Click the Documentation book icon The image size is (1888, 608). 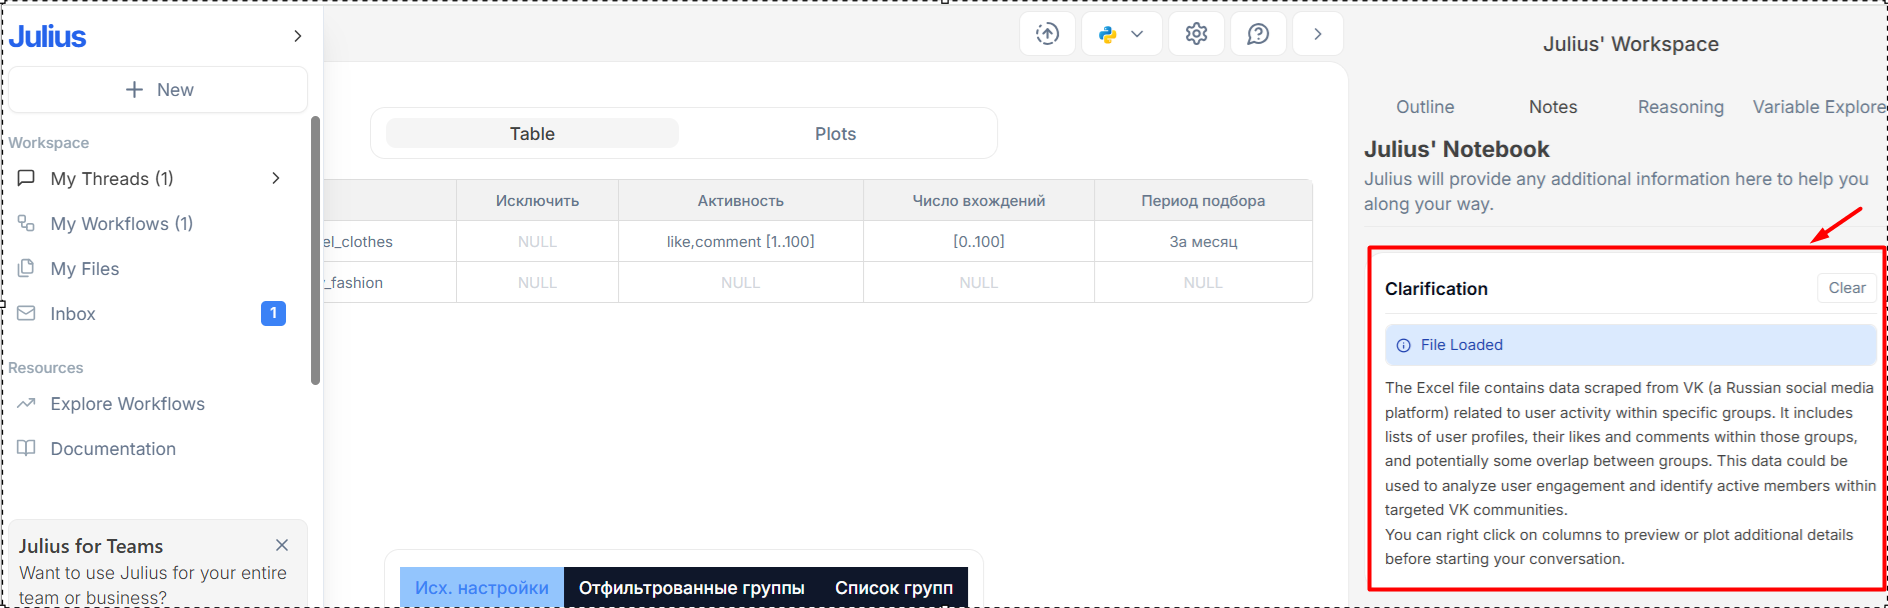(x=27, y=448)
